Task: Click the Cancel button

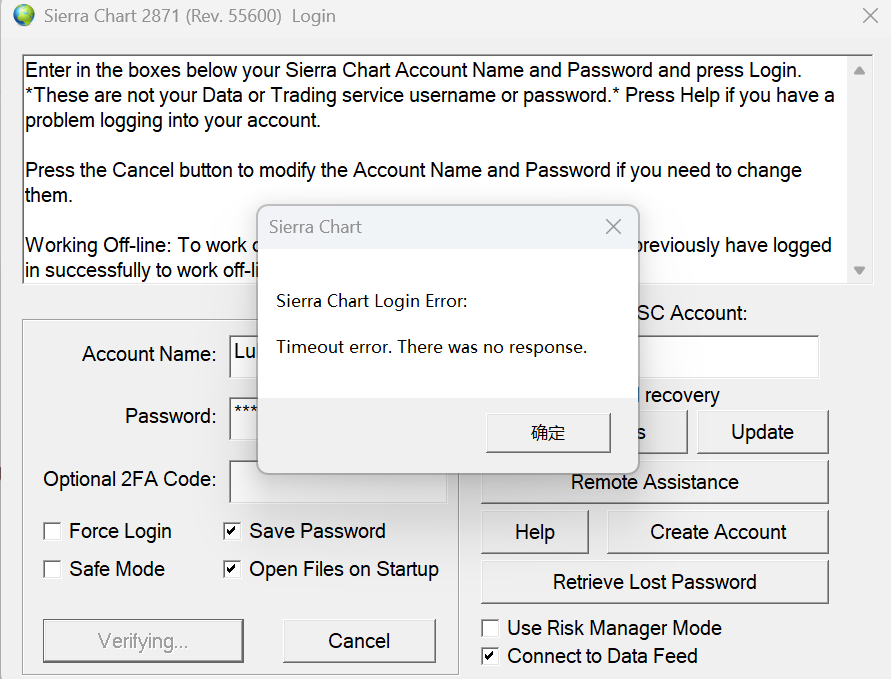Action: point(359,641)
